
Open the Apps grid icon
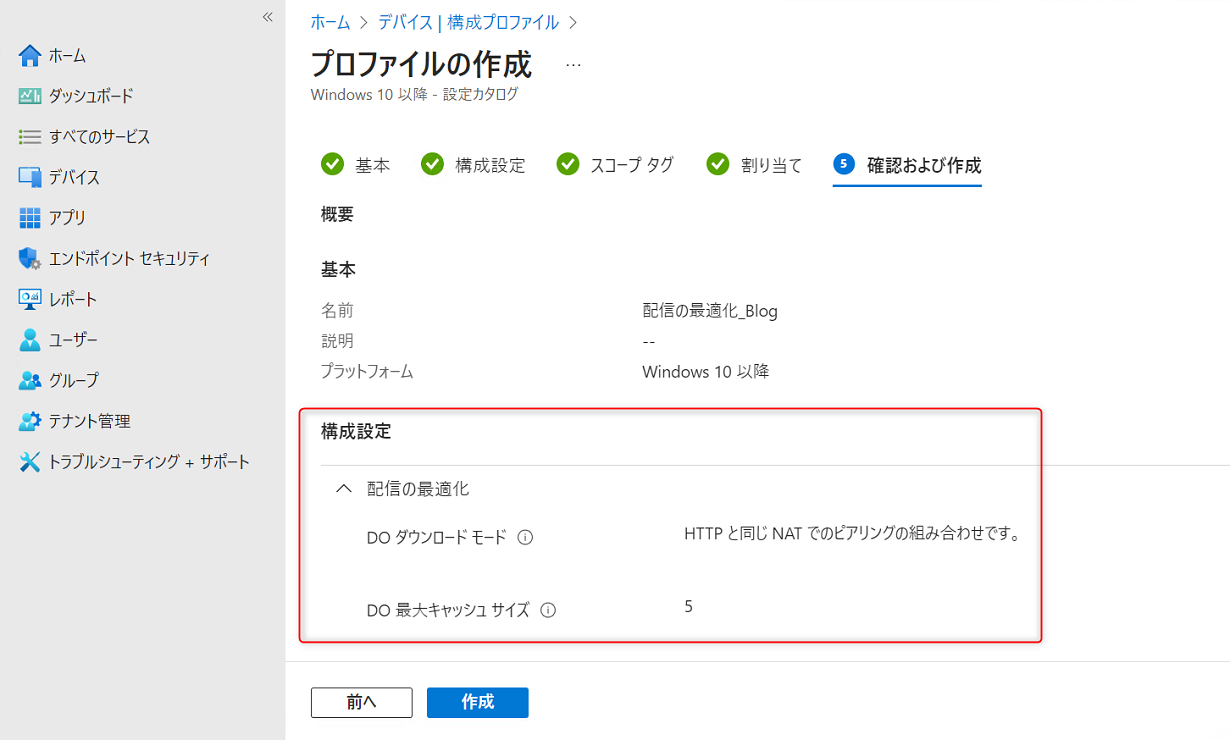pyautogui.click(x=30, y=218)
